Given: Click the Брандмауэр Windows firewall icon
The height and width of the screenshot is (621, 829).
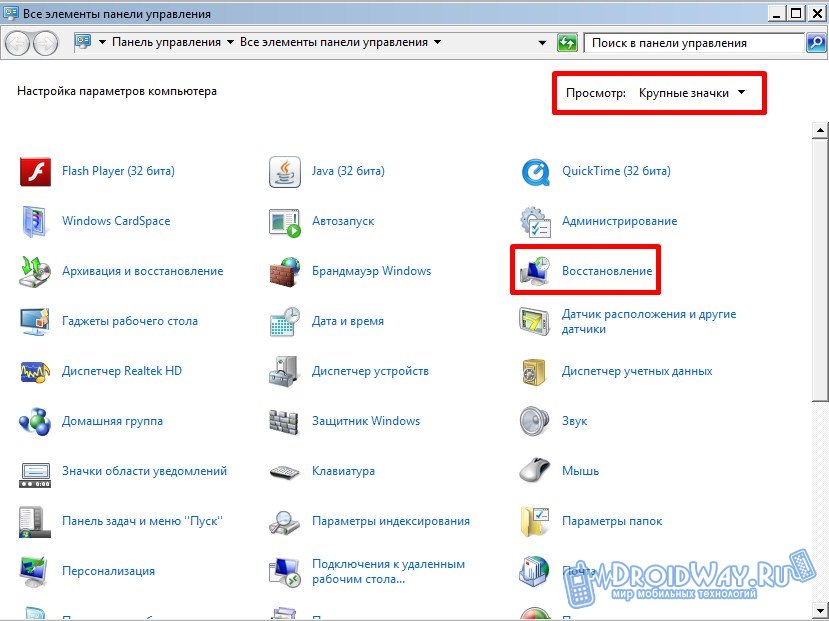Looking at the screenshot, I should tap(285, 271).
